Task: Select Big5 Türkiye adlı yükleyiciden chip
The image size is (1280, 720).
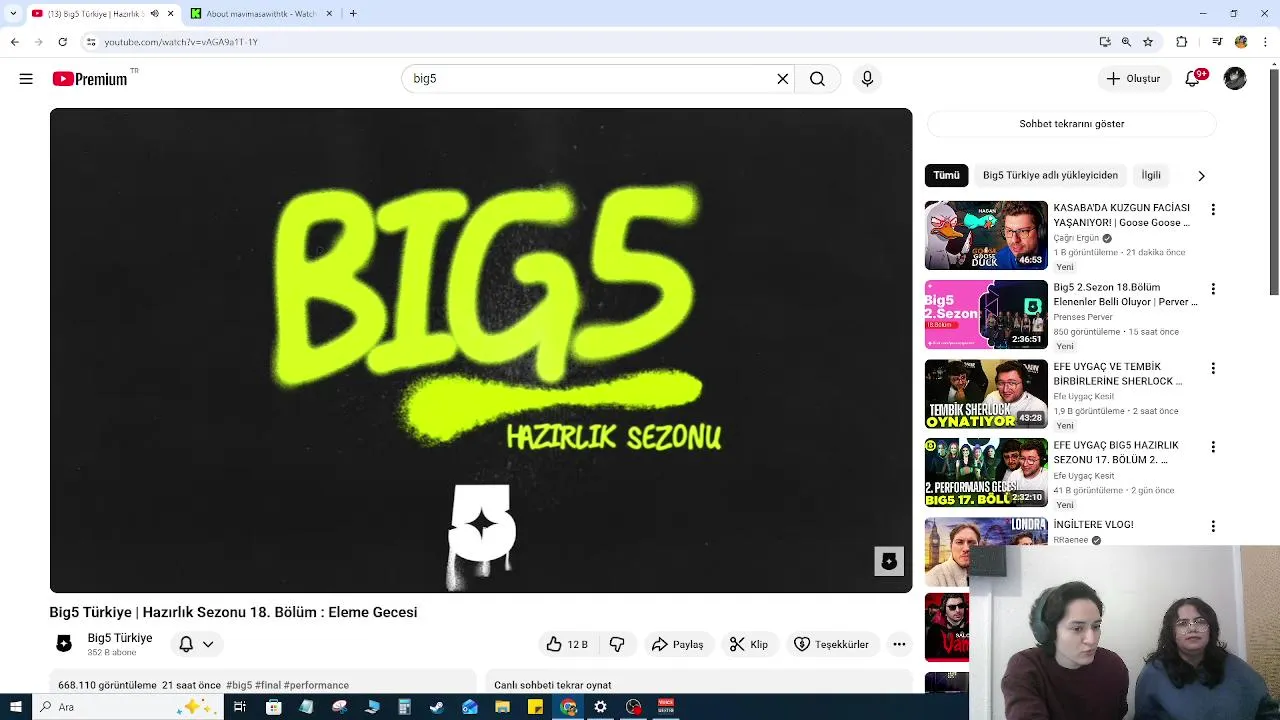Action: click(x=1050, y=175)
